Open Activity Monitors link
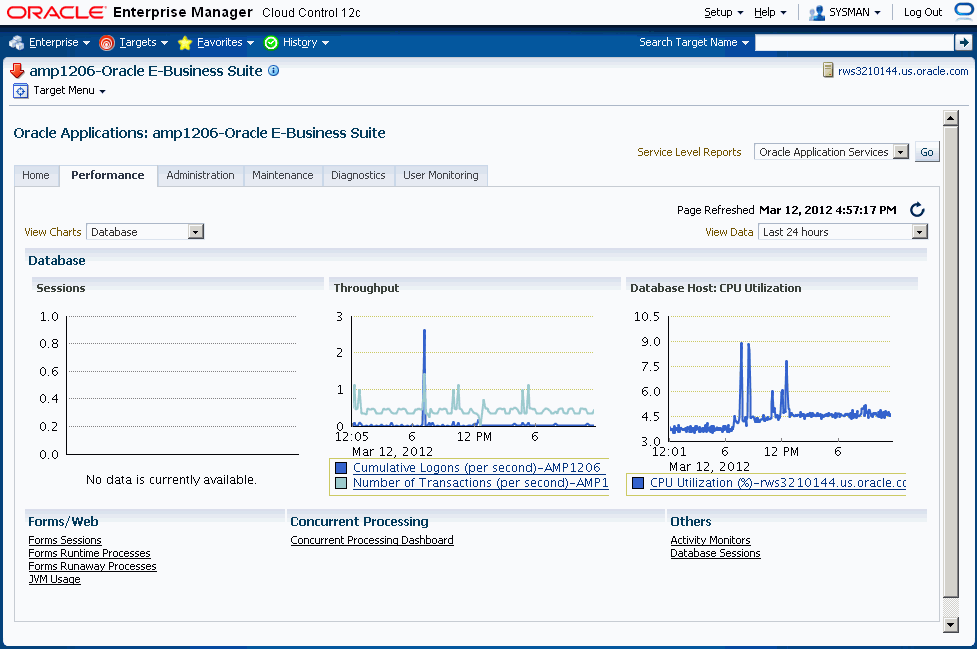Image resolution: width=977 pixels, height=649 pixels. tap(710, 540)
